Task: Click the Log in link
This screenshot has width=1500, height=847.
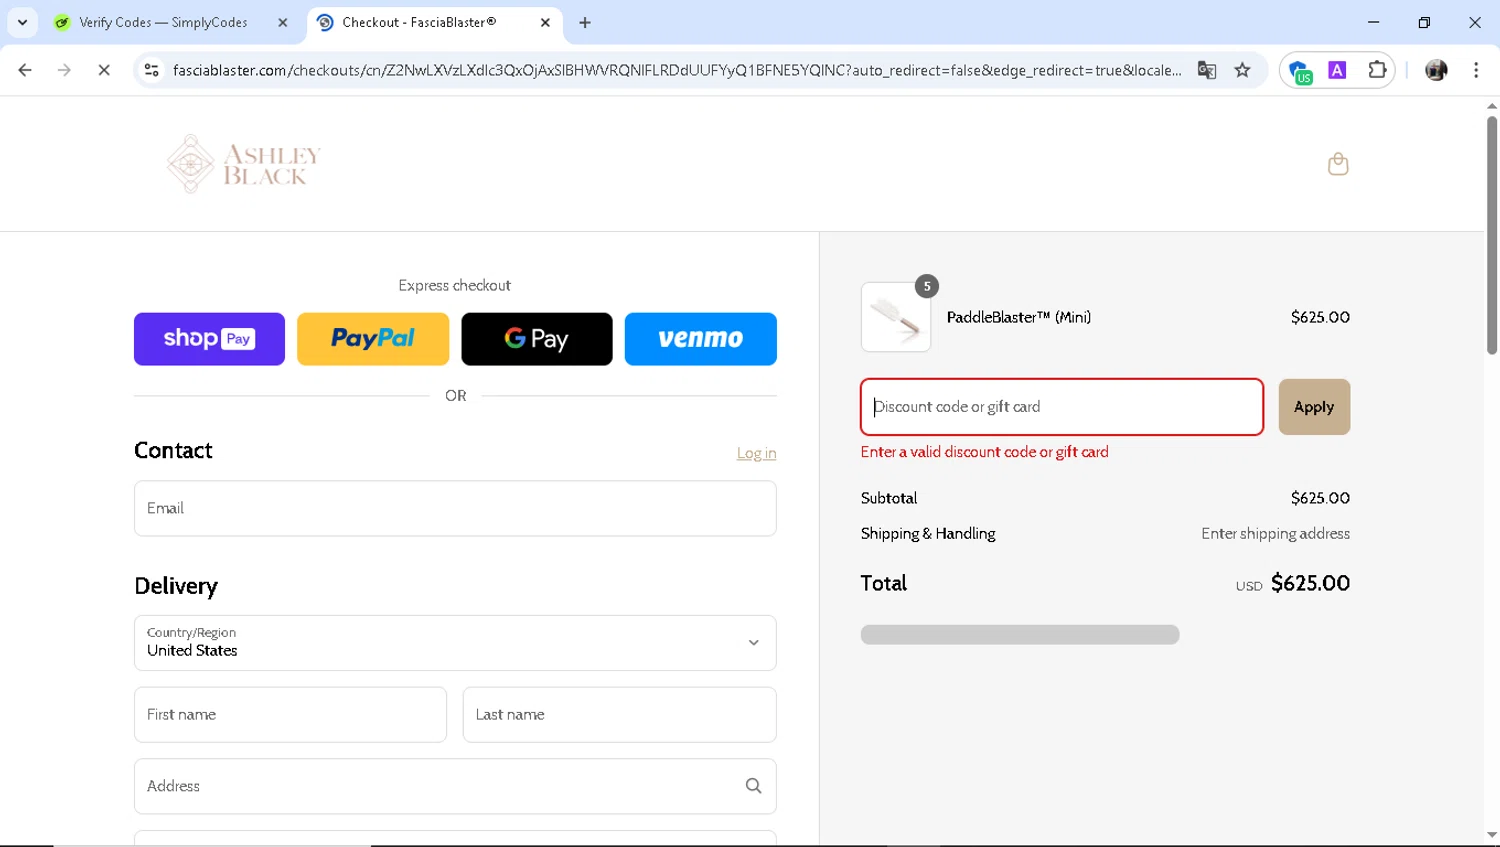Action: tap(756, 453)
